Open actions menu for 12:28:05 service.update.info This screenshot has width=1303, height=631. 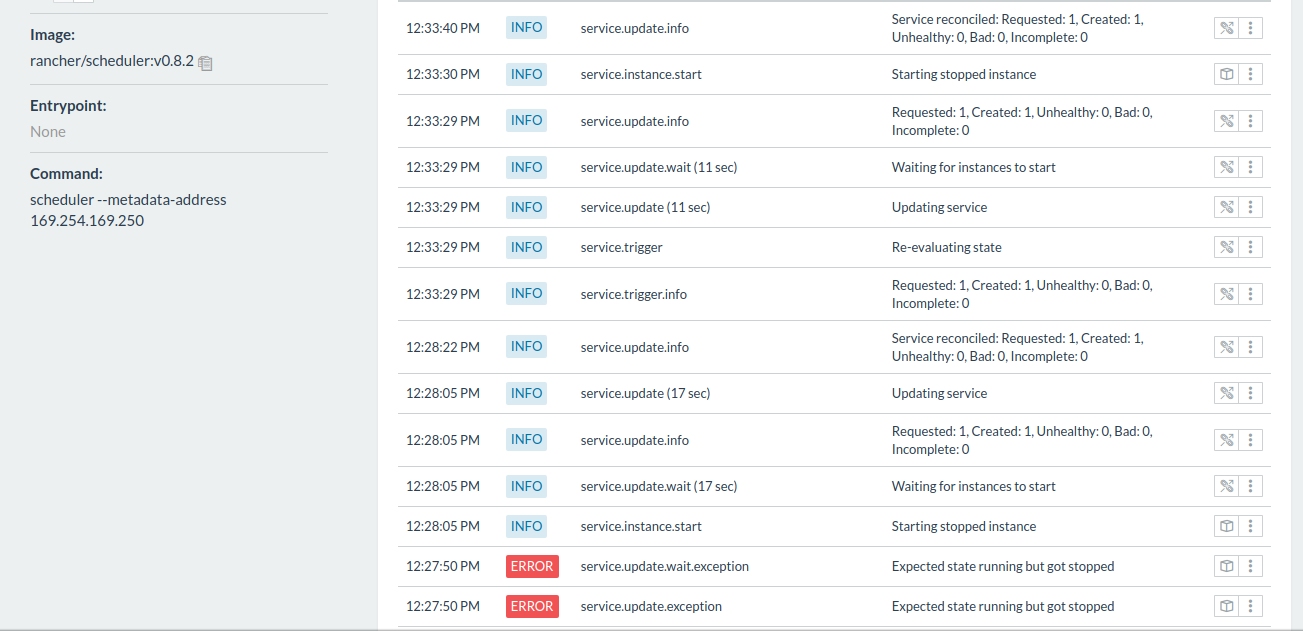(x=1250, y=440)
